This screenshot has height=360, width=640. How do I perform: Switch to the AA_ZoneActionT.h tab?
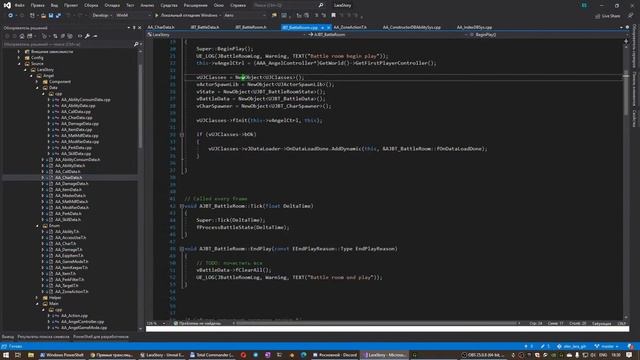[350, 27]
